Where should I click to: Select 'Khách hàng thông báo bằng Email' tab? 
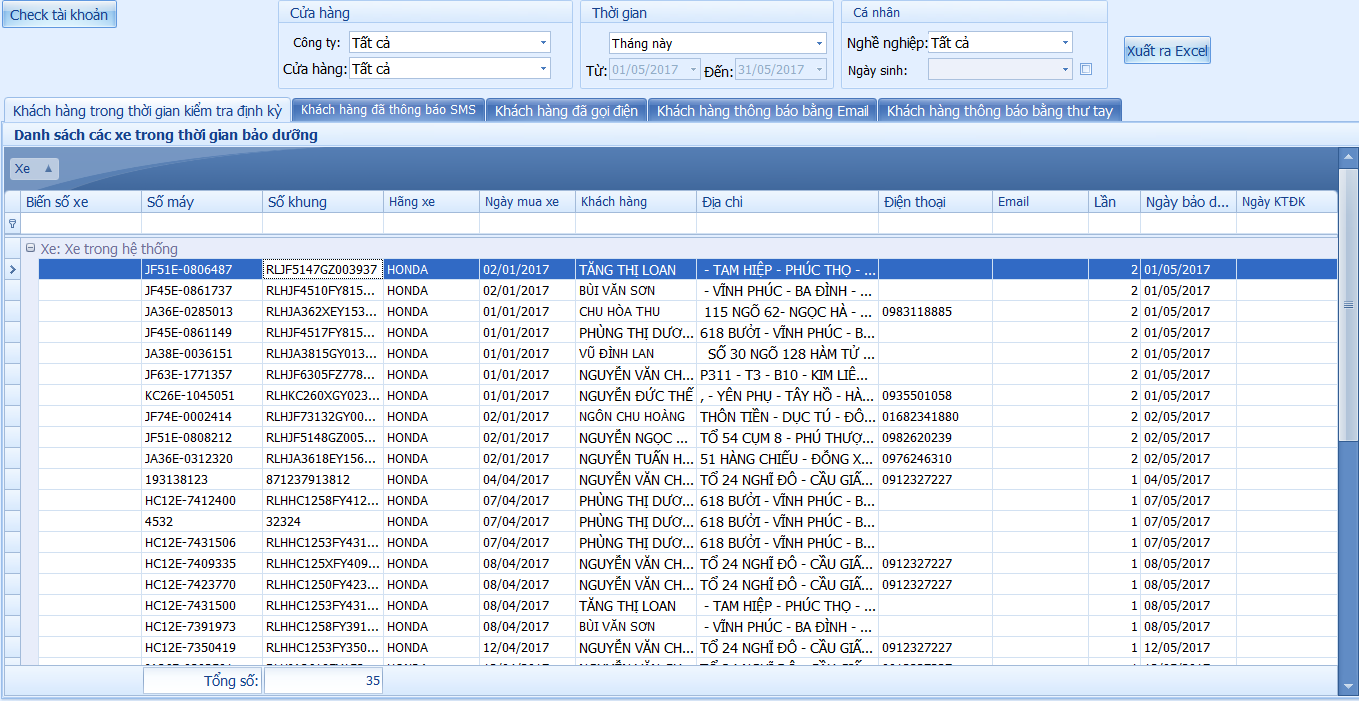[762, 111]
